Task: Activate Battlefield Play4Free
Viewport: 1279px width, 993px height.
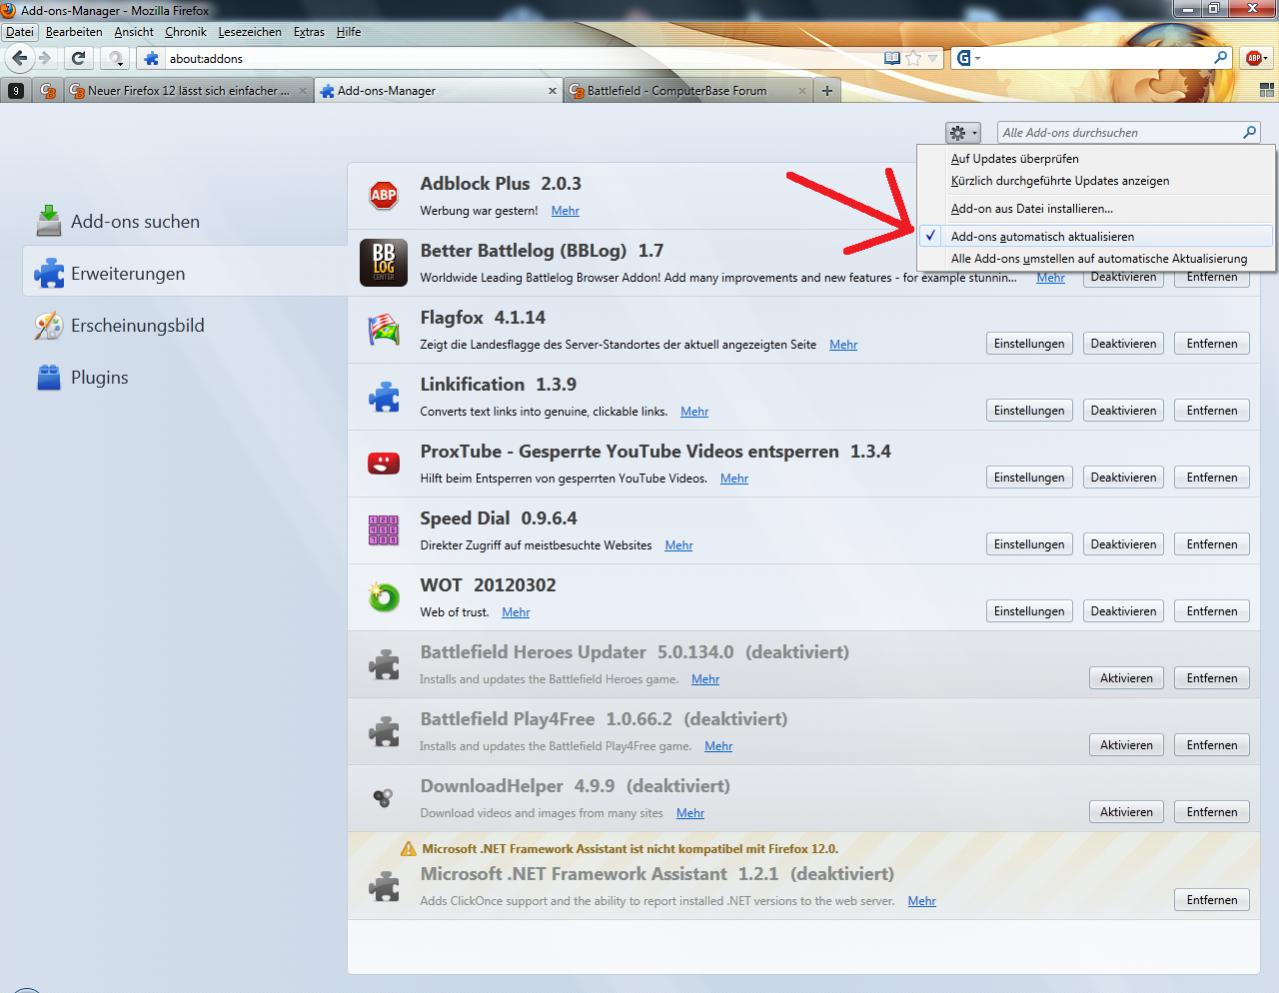Action: [x=1126, y=746]
